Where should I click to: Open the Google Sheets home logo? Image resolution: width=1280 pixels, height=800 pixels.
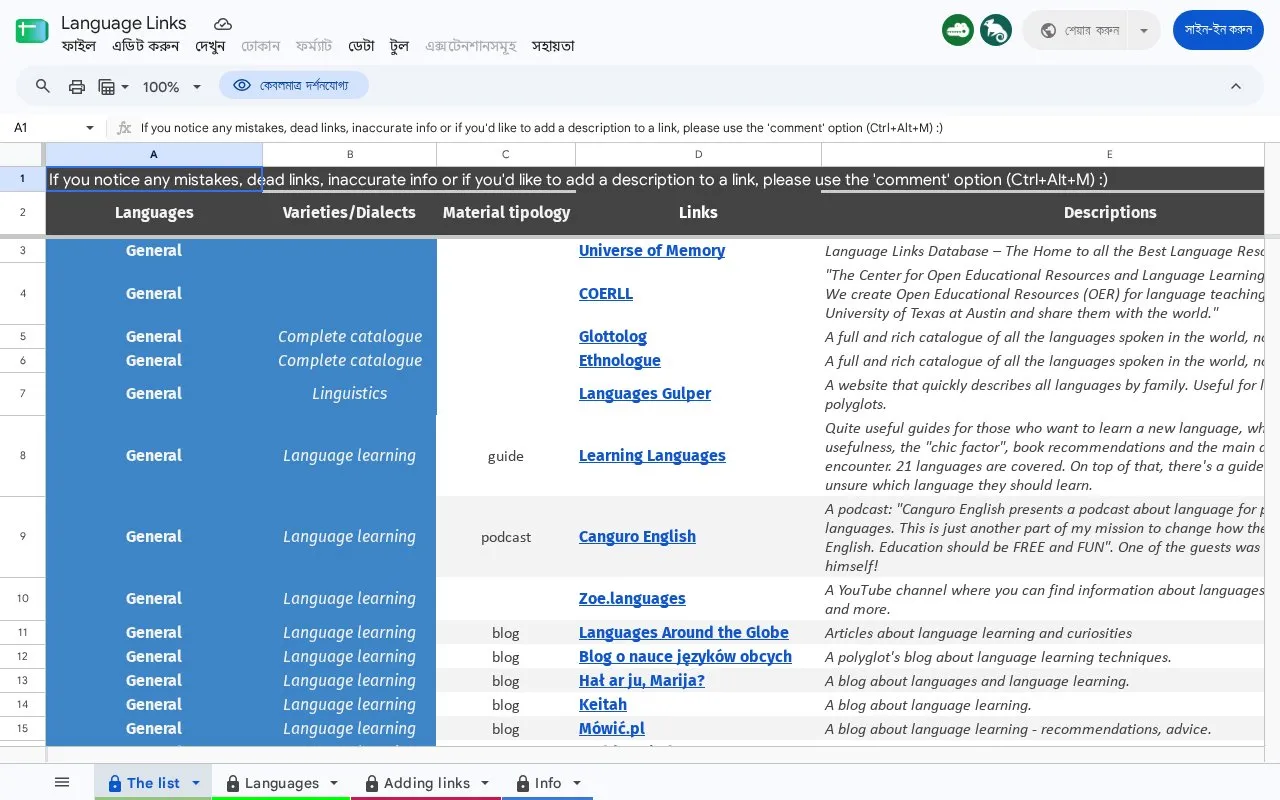(32, 31)
